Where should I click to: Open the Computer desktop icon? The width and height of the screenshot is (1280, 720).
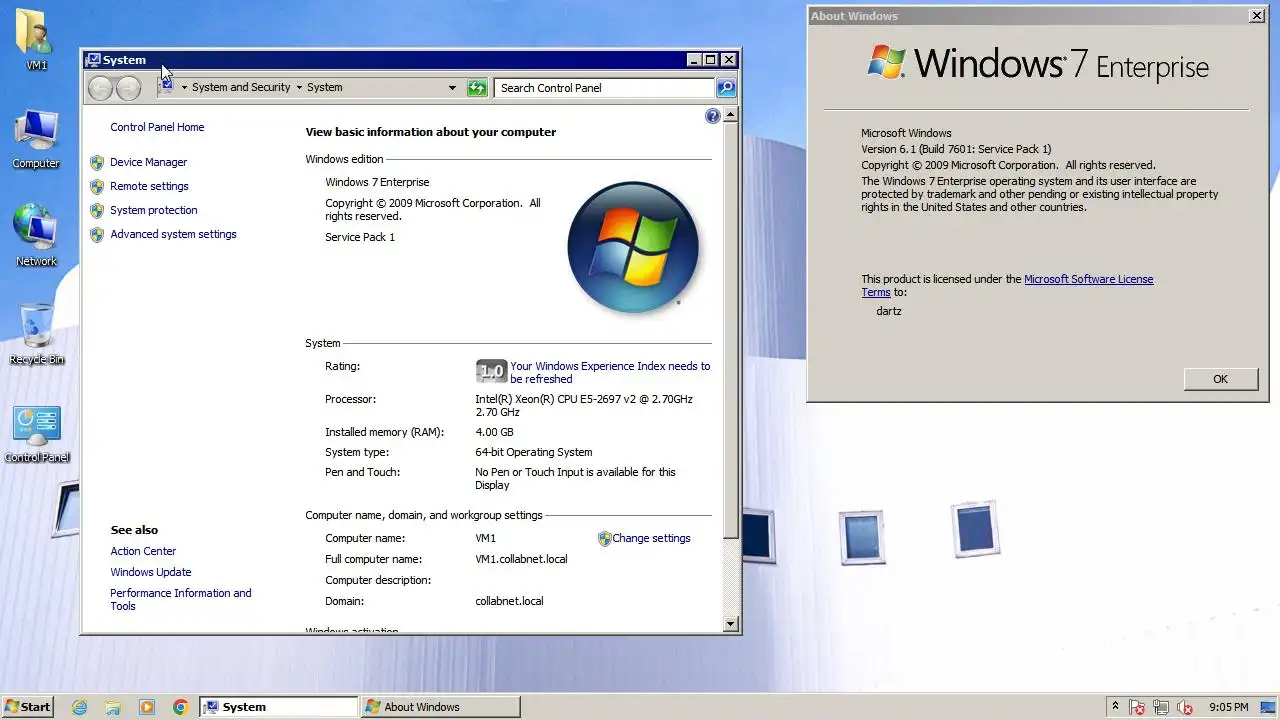click(x=36, y=138)
